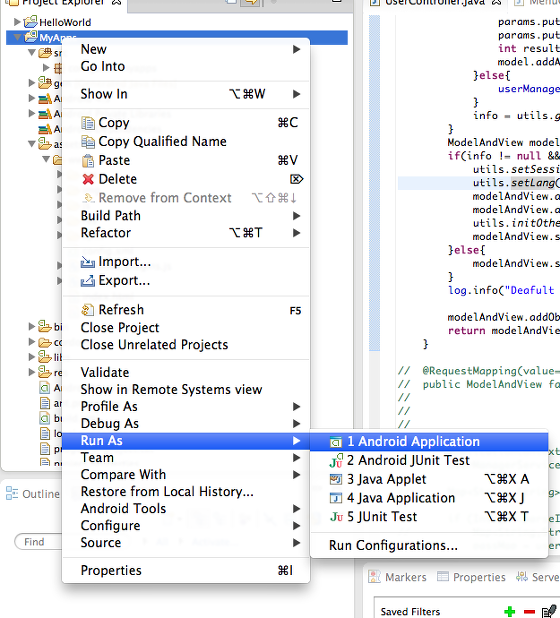The image size is (560, 618).
Task: Click the Outline view icon
Action: point(12,493)
